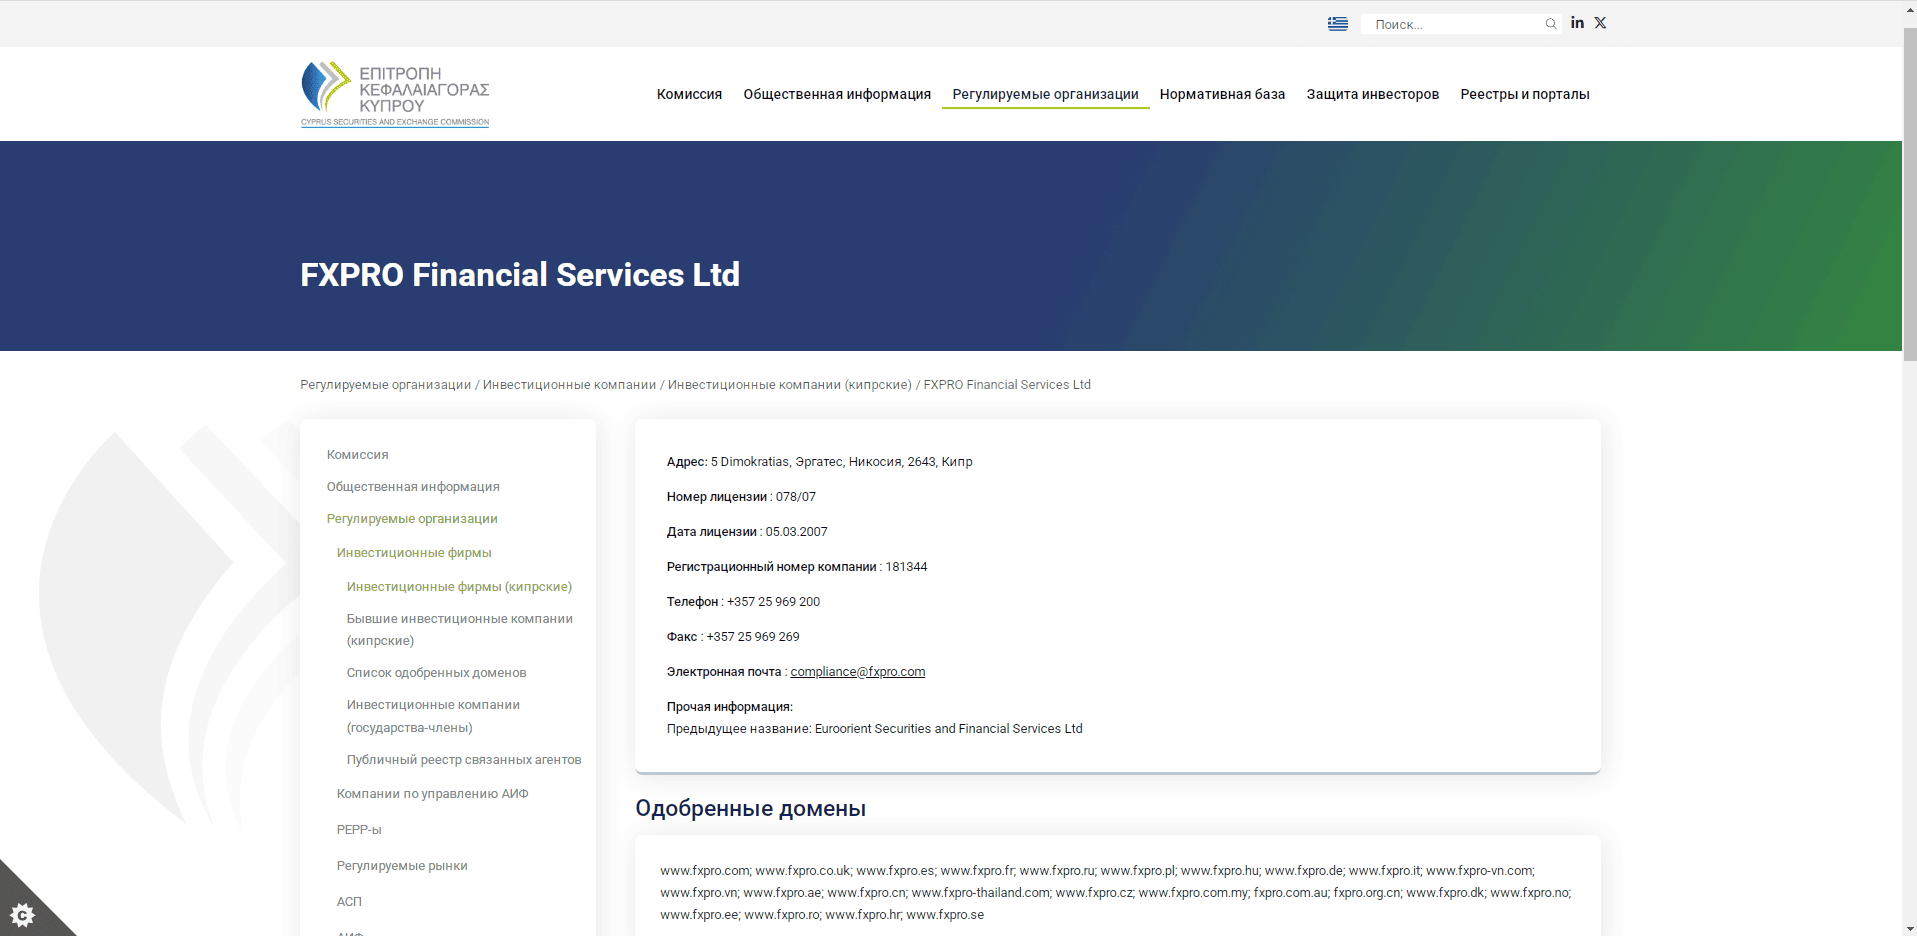Click breadcrumb Регулируемые организации
The height and width of the screenshot is (936, 1917).
pos(385,385)
